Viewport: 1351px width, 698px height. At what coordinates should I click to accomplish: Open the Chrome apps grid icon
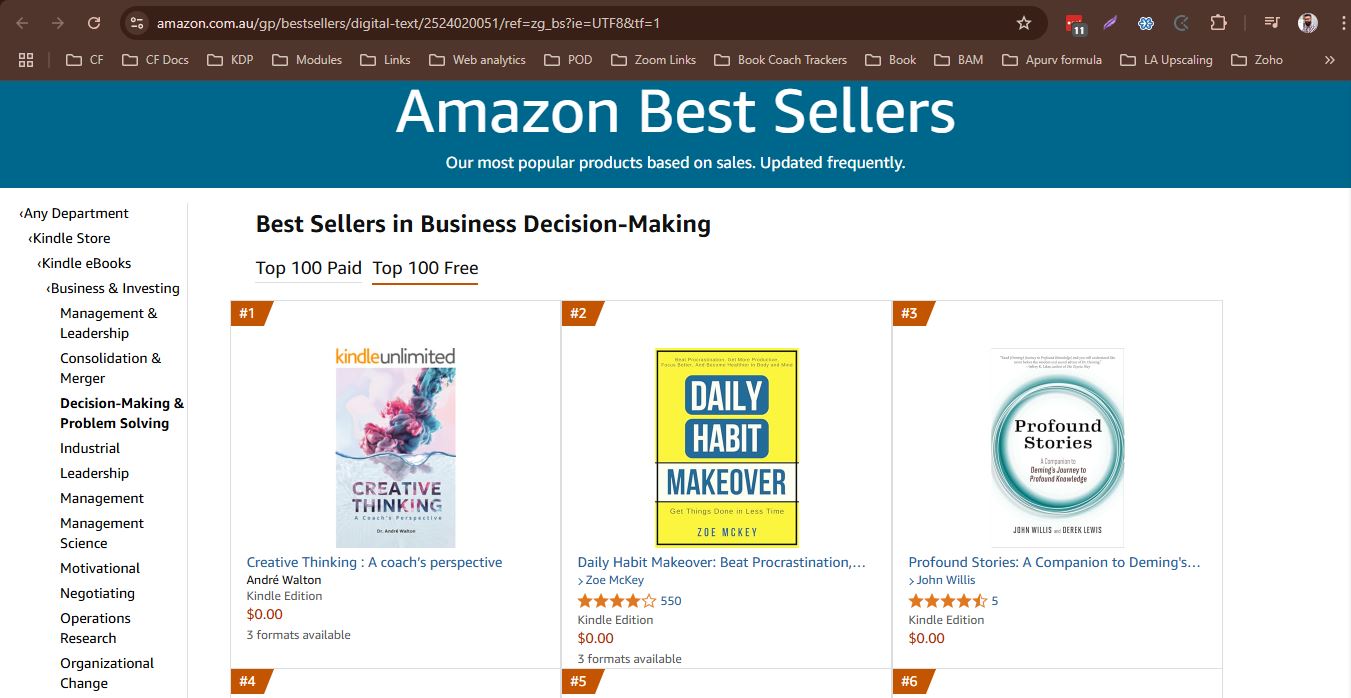coord(26,60)
